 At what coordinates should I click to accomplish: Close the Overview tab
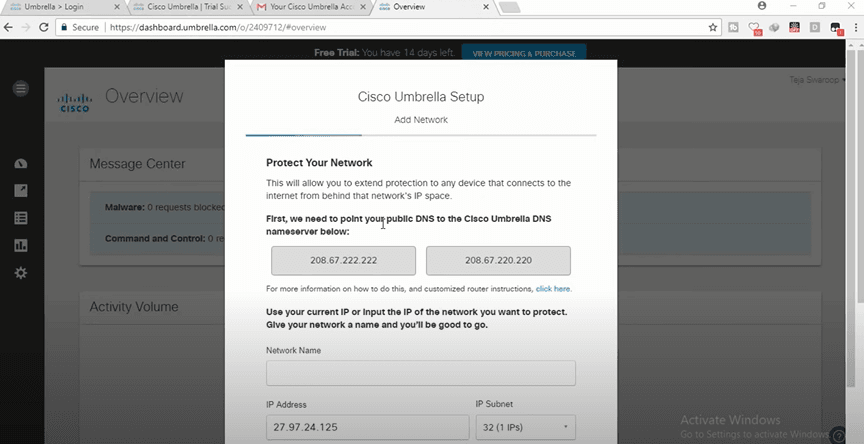485,7
